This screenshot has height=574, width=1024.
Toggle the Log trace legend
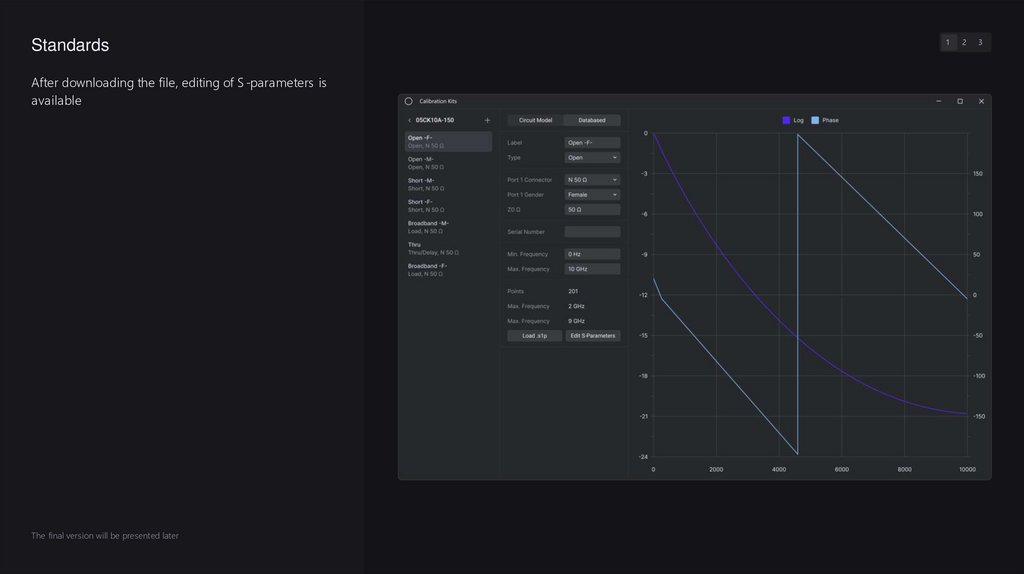coord(793,120)
